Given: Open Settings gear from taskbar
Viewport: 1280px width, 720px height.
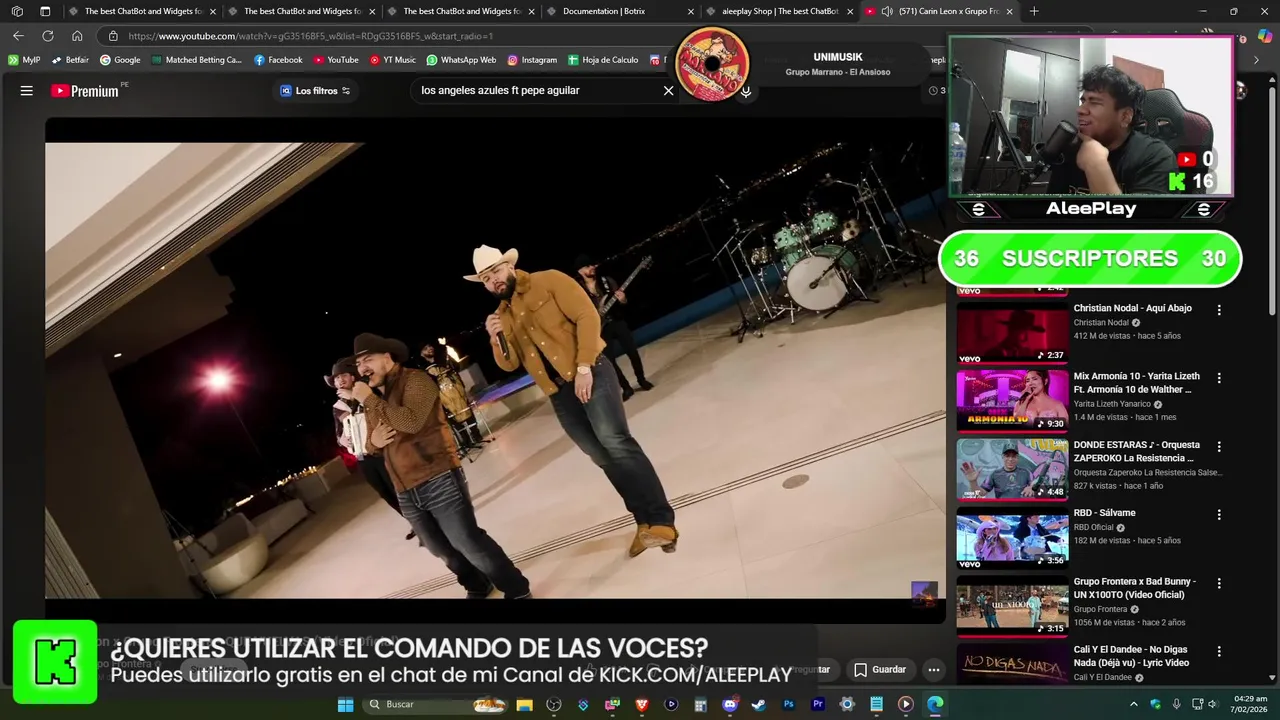Looking at the screenshot, I should click(x=847, y=704).
